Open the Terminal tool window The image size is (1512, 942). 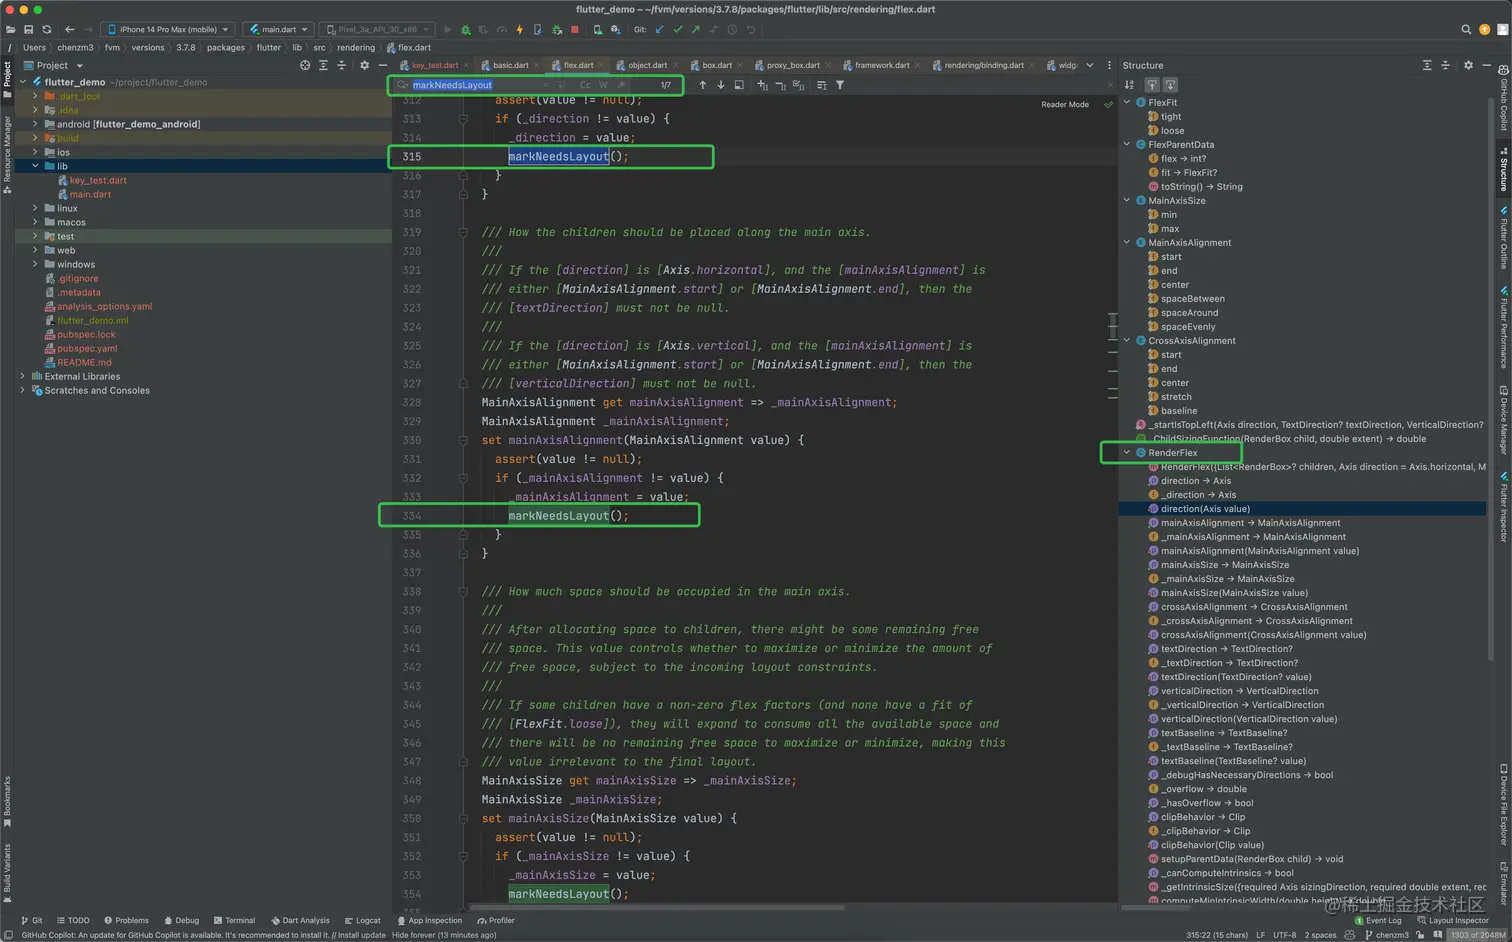(234, 920)
